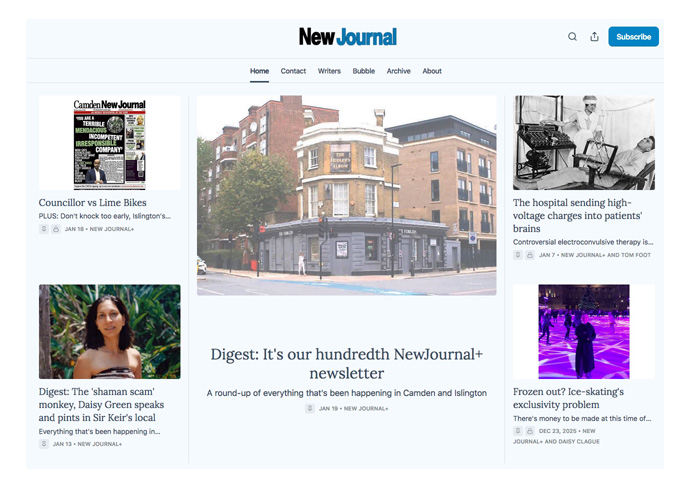Click lock icon under the hospital article
Viewport: 690px width, 485px height.
[530, 255]
